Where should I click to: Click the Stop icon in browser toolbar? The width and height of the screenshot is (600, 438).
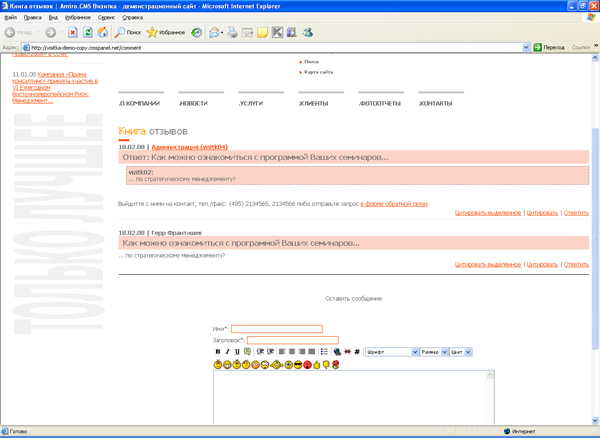click(74, 32)
